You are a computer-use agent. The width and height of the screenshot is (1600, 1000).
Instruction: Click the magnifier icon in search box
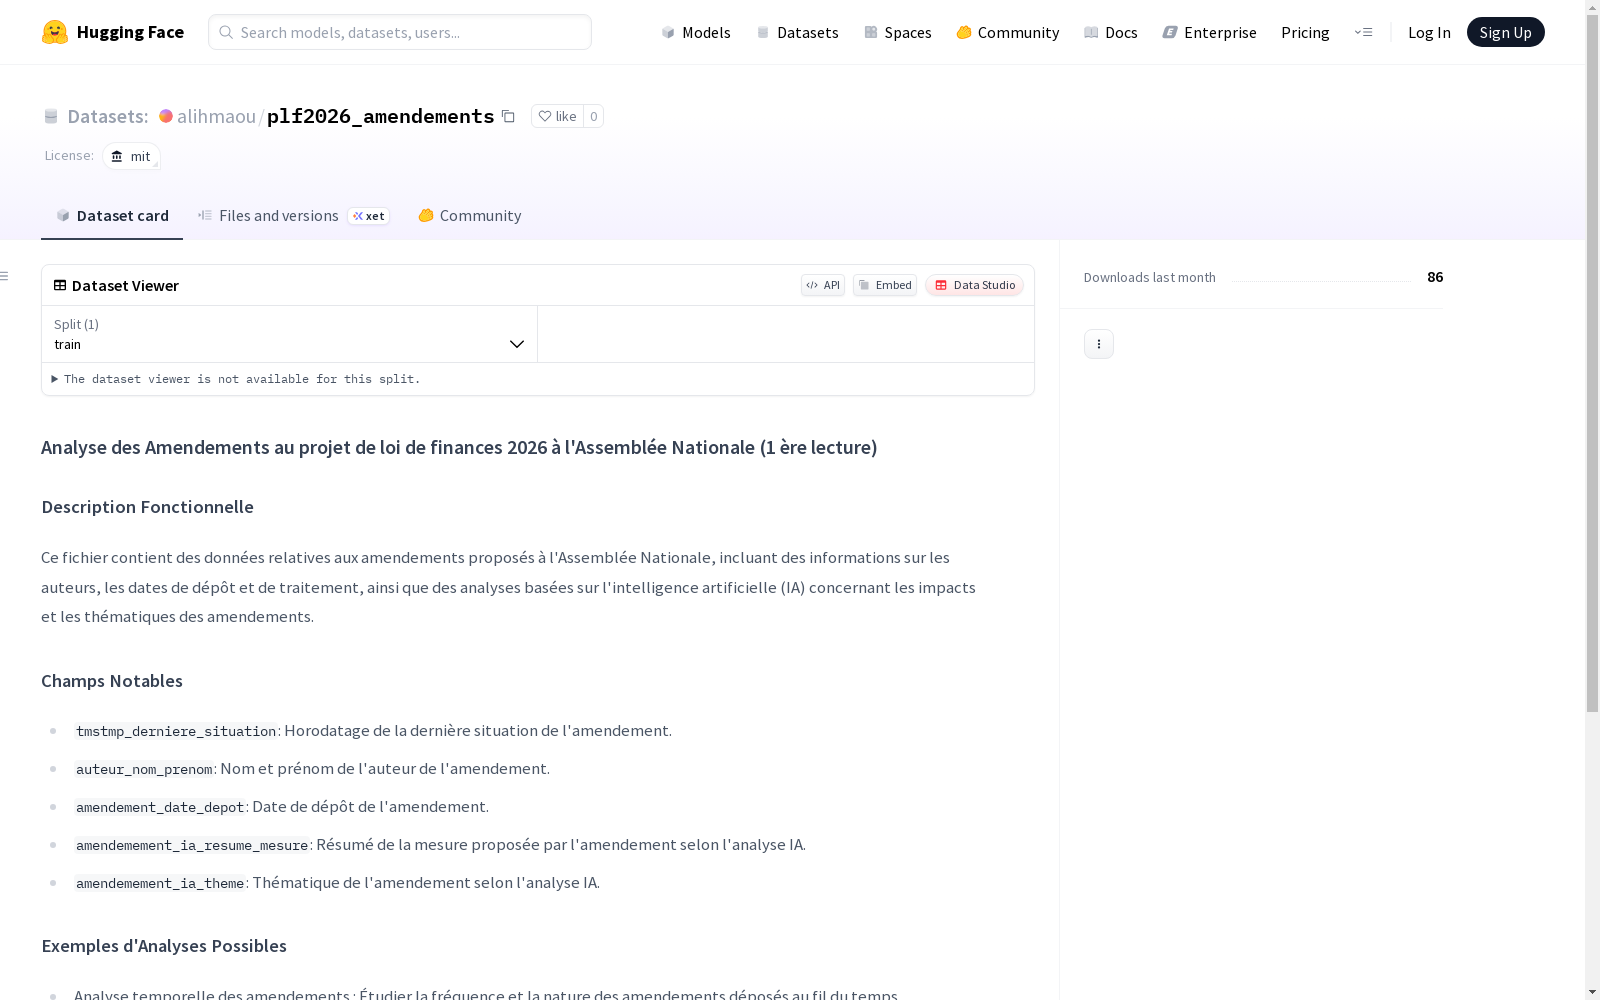226,32
